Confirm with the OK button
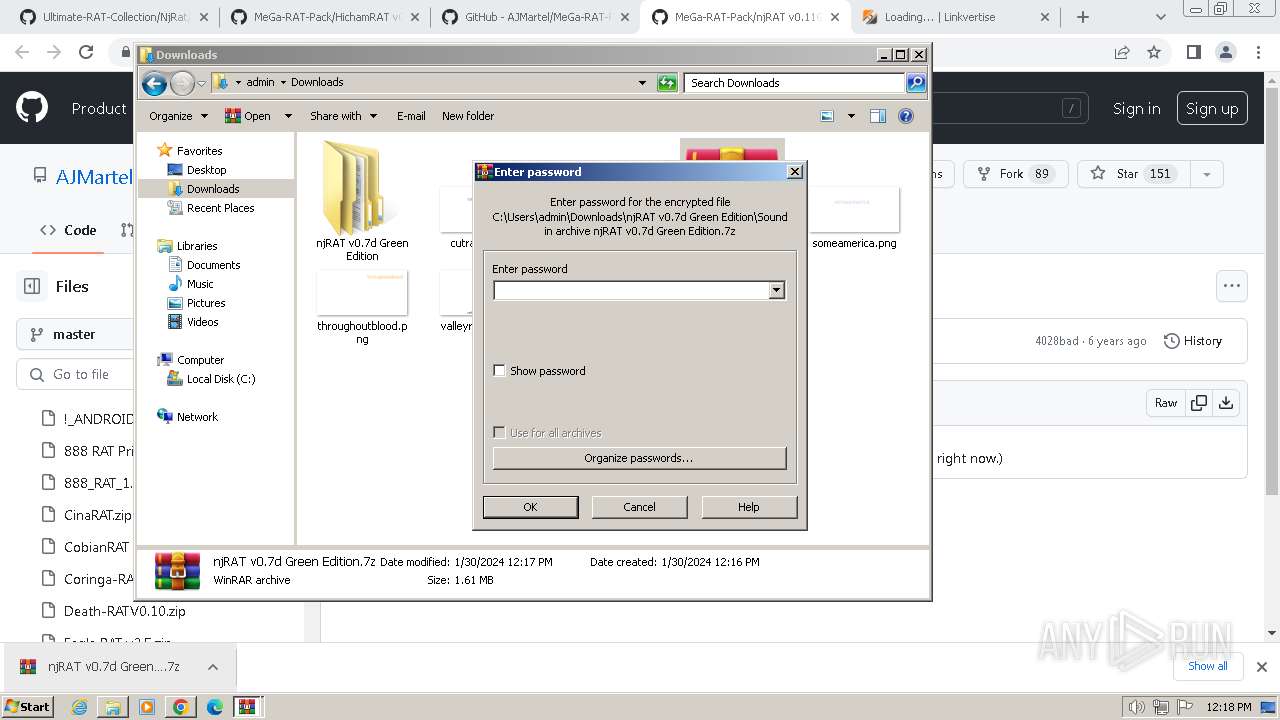Viewport: 1280px width, 720px height. (x=530, y=507)
